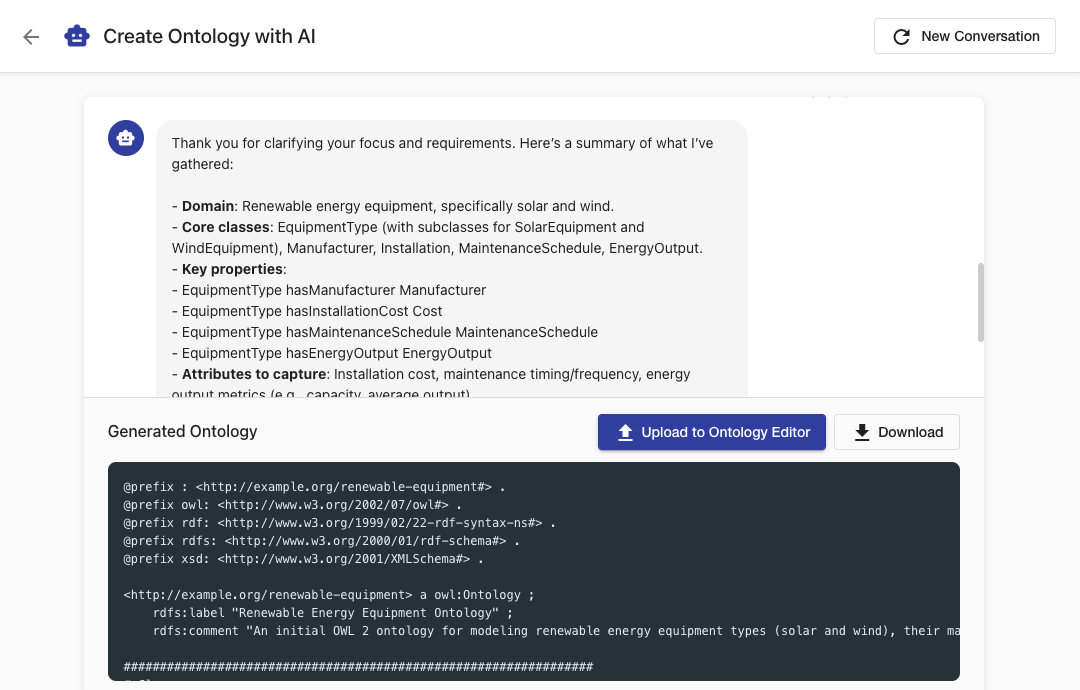Click the back arrow icon
This screenshot has width=1080, height=690.
point(31,37)
